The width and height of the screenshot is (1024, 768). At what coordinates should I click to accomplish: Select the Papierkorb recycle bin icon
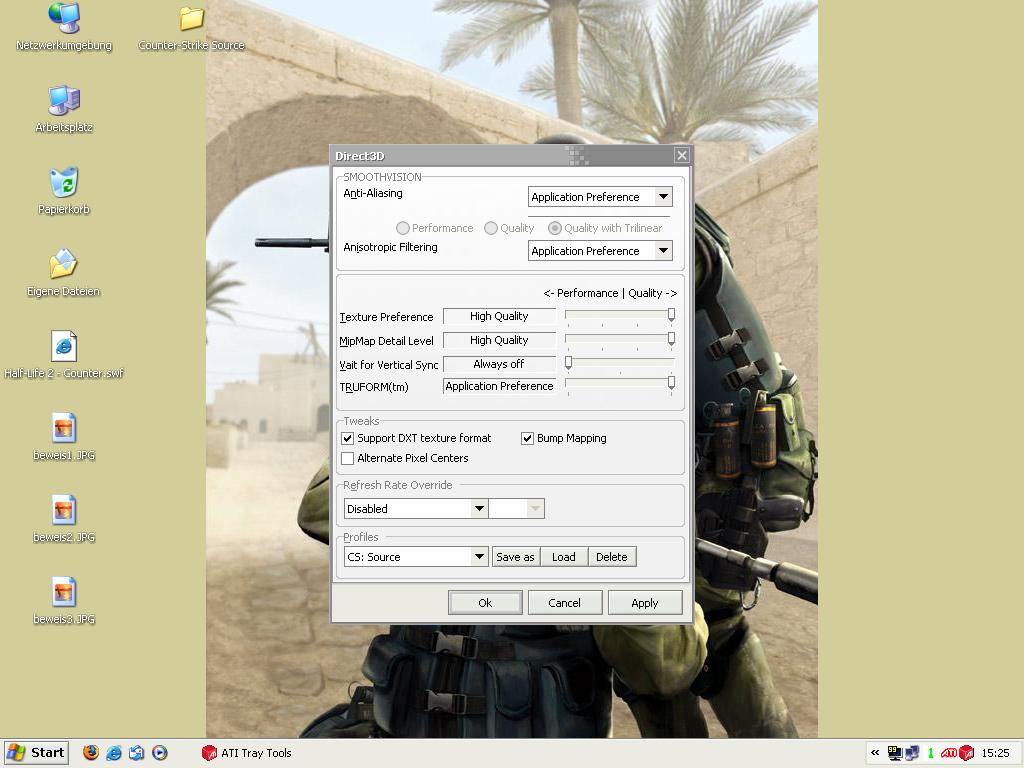tap(63, 191)
